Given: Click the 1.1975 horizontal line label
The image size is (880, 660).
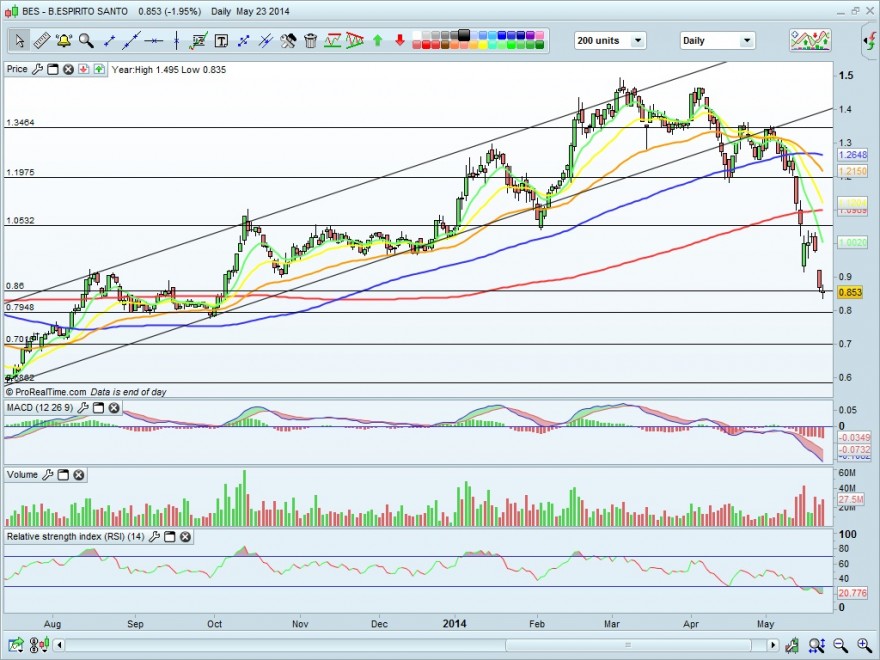Looking at the screenshot, I should pyautogui.click(x=20, y=172).
